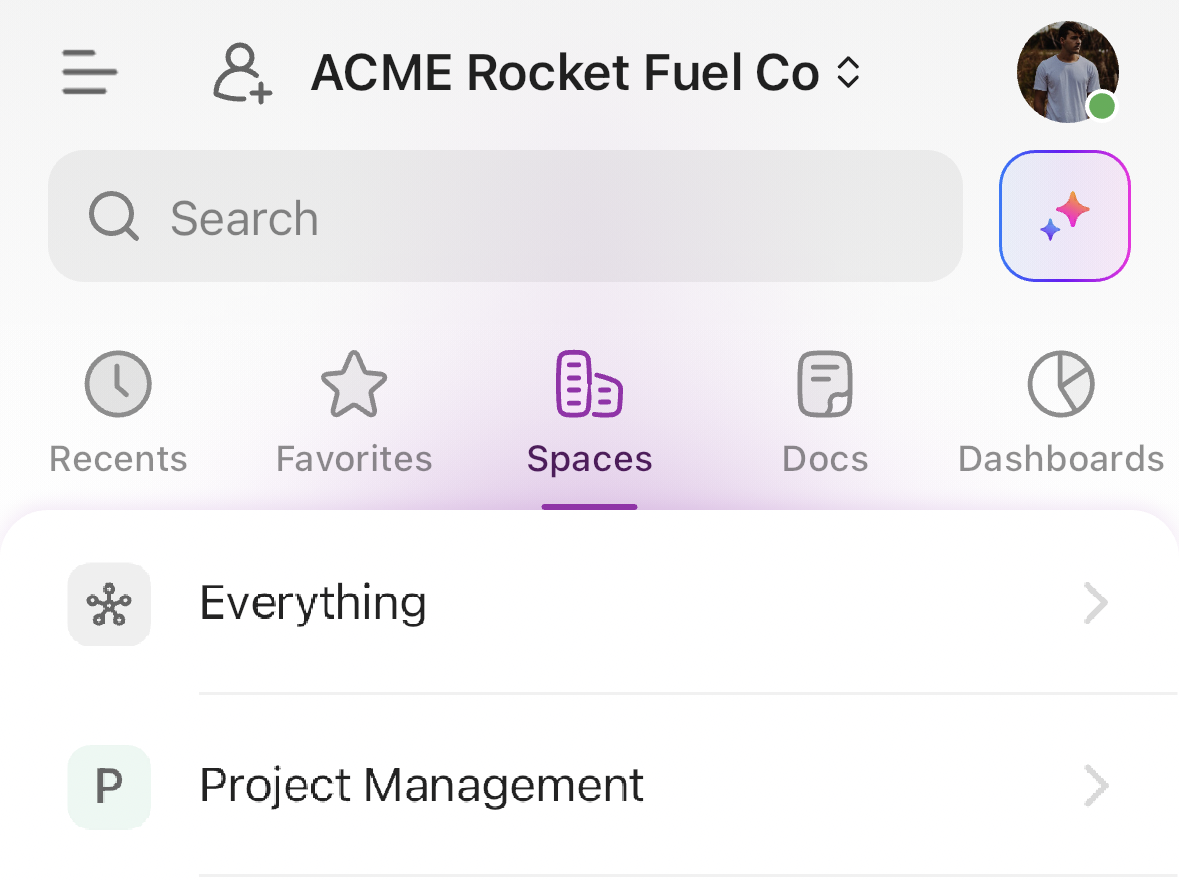Tap your online status indicator

(x=1099, y=104)
